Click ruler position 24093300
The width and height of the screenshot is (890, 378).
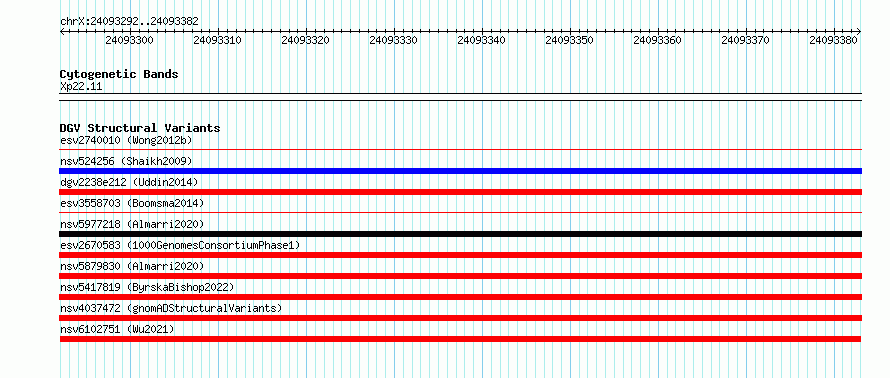129,40
